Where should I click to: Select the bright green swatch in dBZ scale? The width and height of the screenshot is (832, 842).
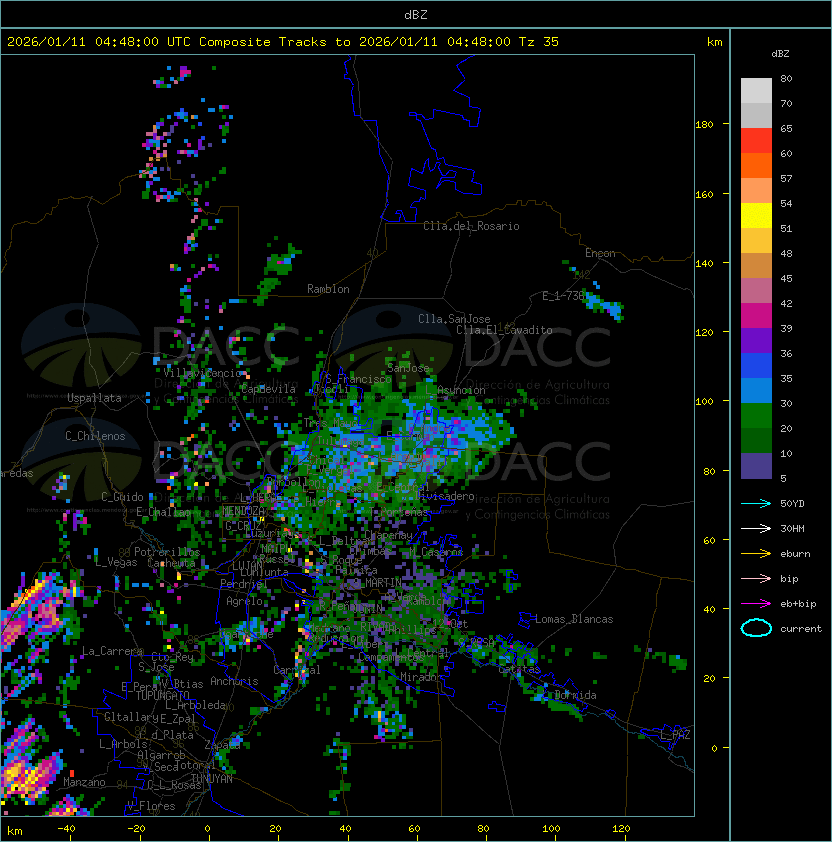tap(756, 416)
